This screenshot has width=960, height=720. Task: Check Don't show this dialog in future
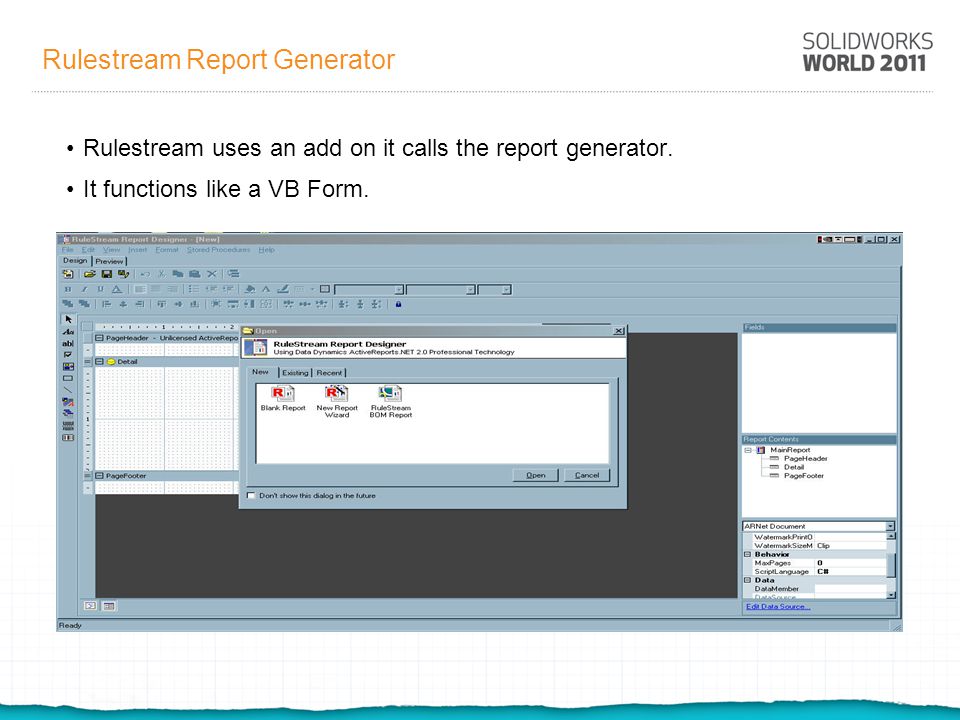251,495
